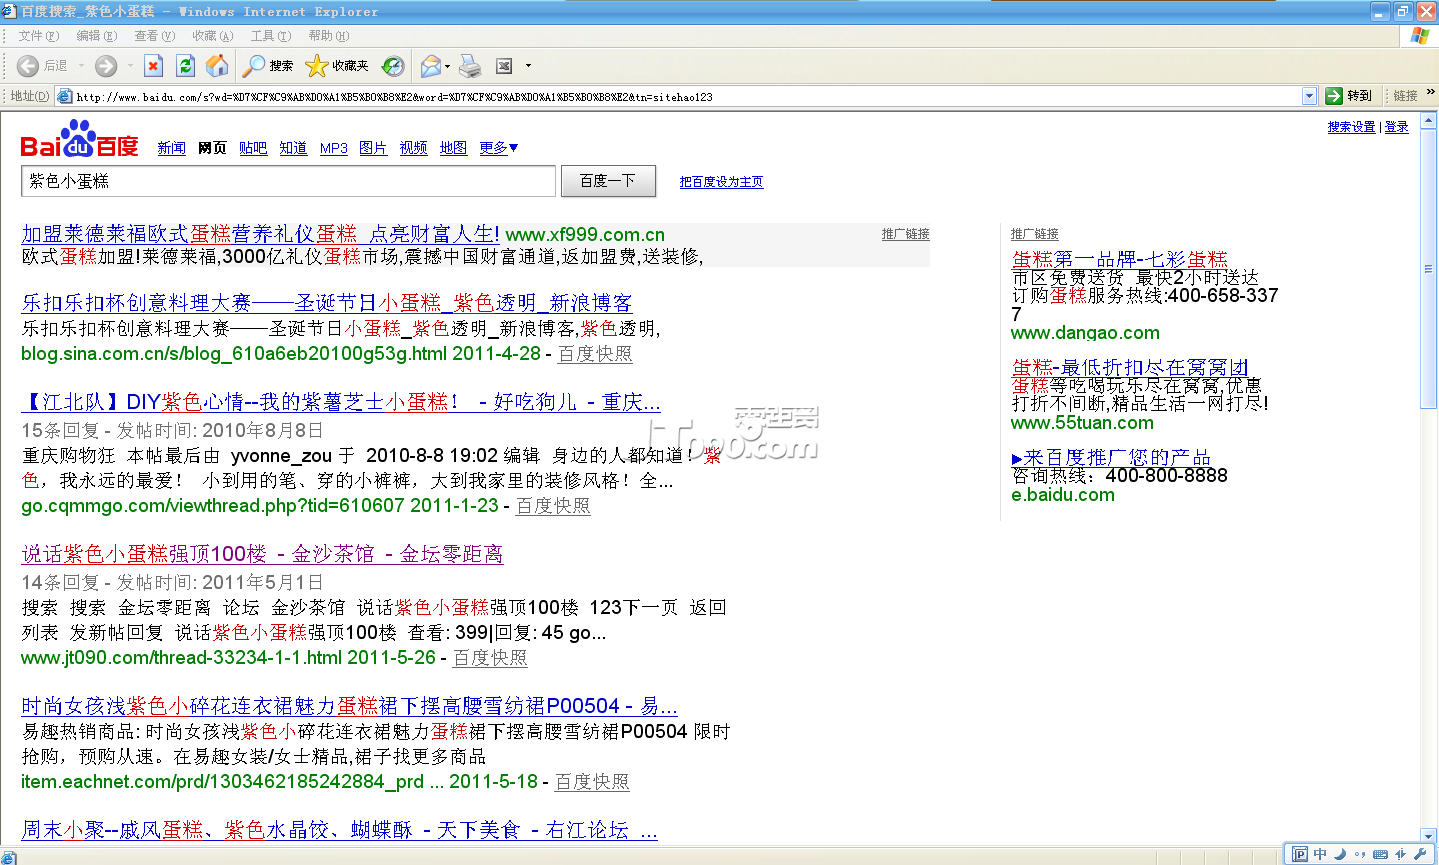Screen dimensions: 1439x865
Task: Open the 收藏(A) menu
Action: coord(213,36)
